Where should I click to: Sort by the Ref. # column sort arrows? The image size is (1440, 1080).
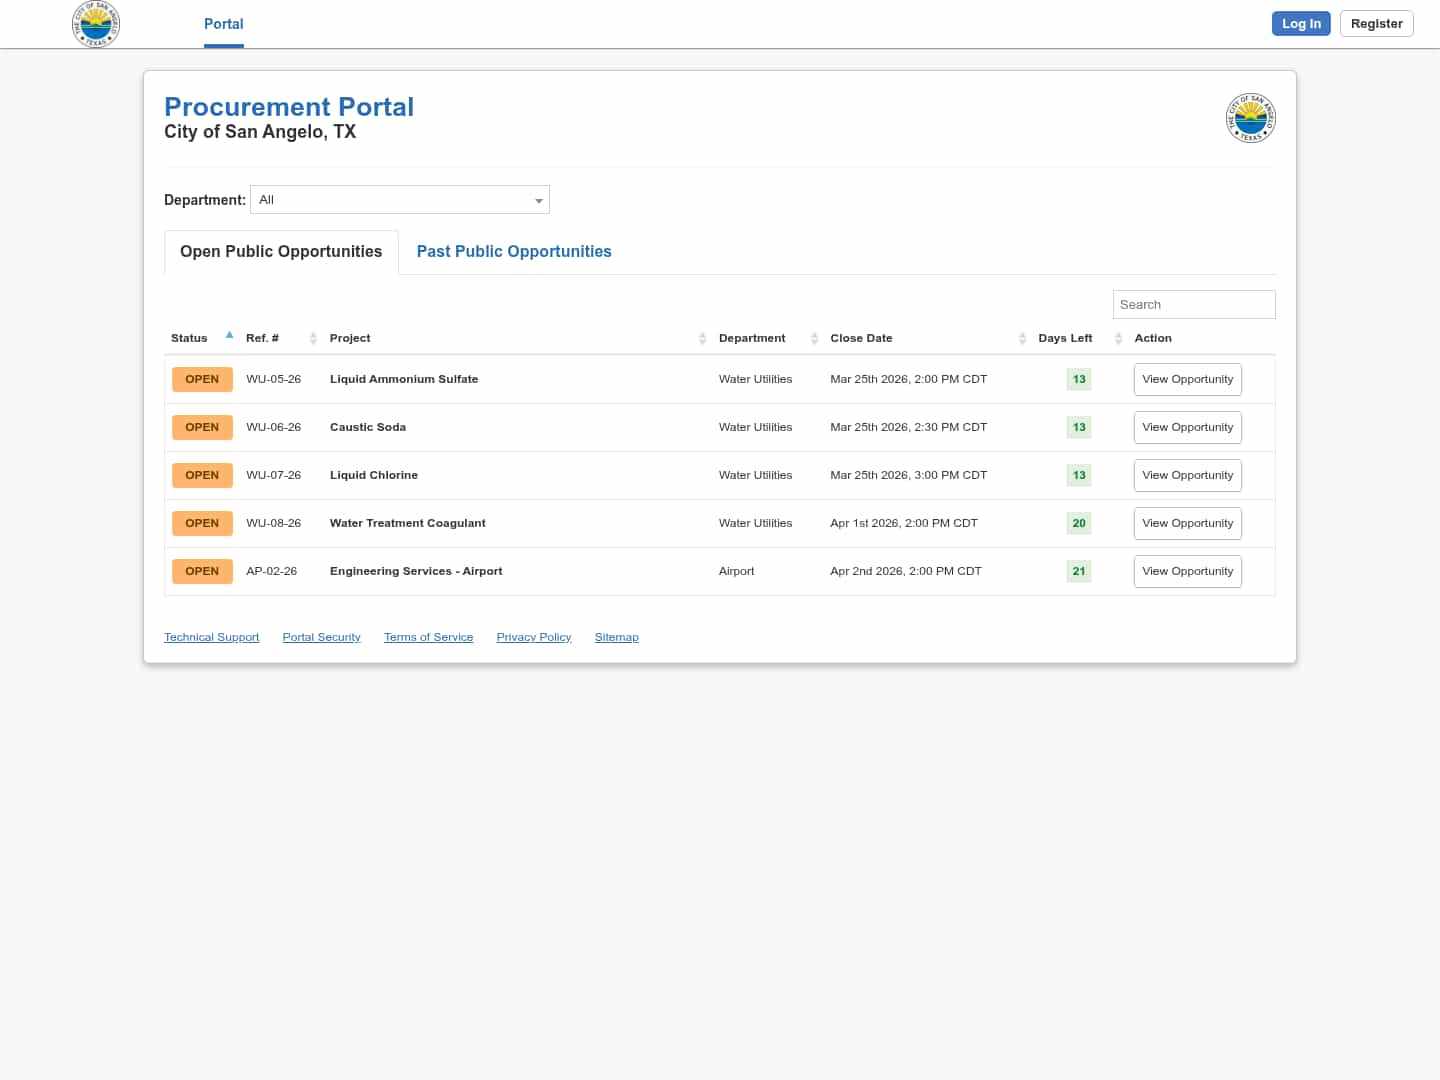tap(313, 339)
